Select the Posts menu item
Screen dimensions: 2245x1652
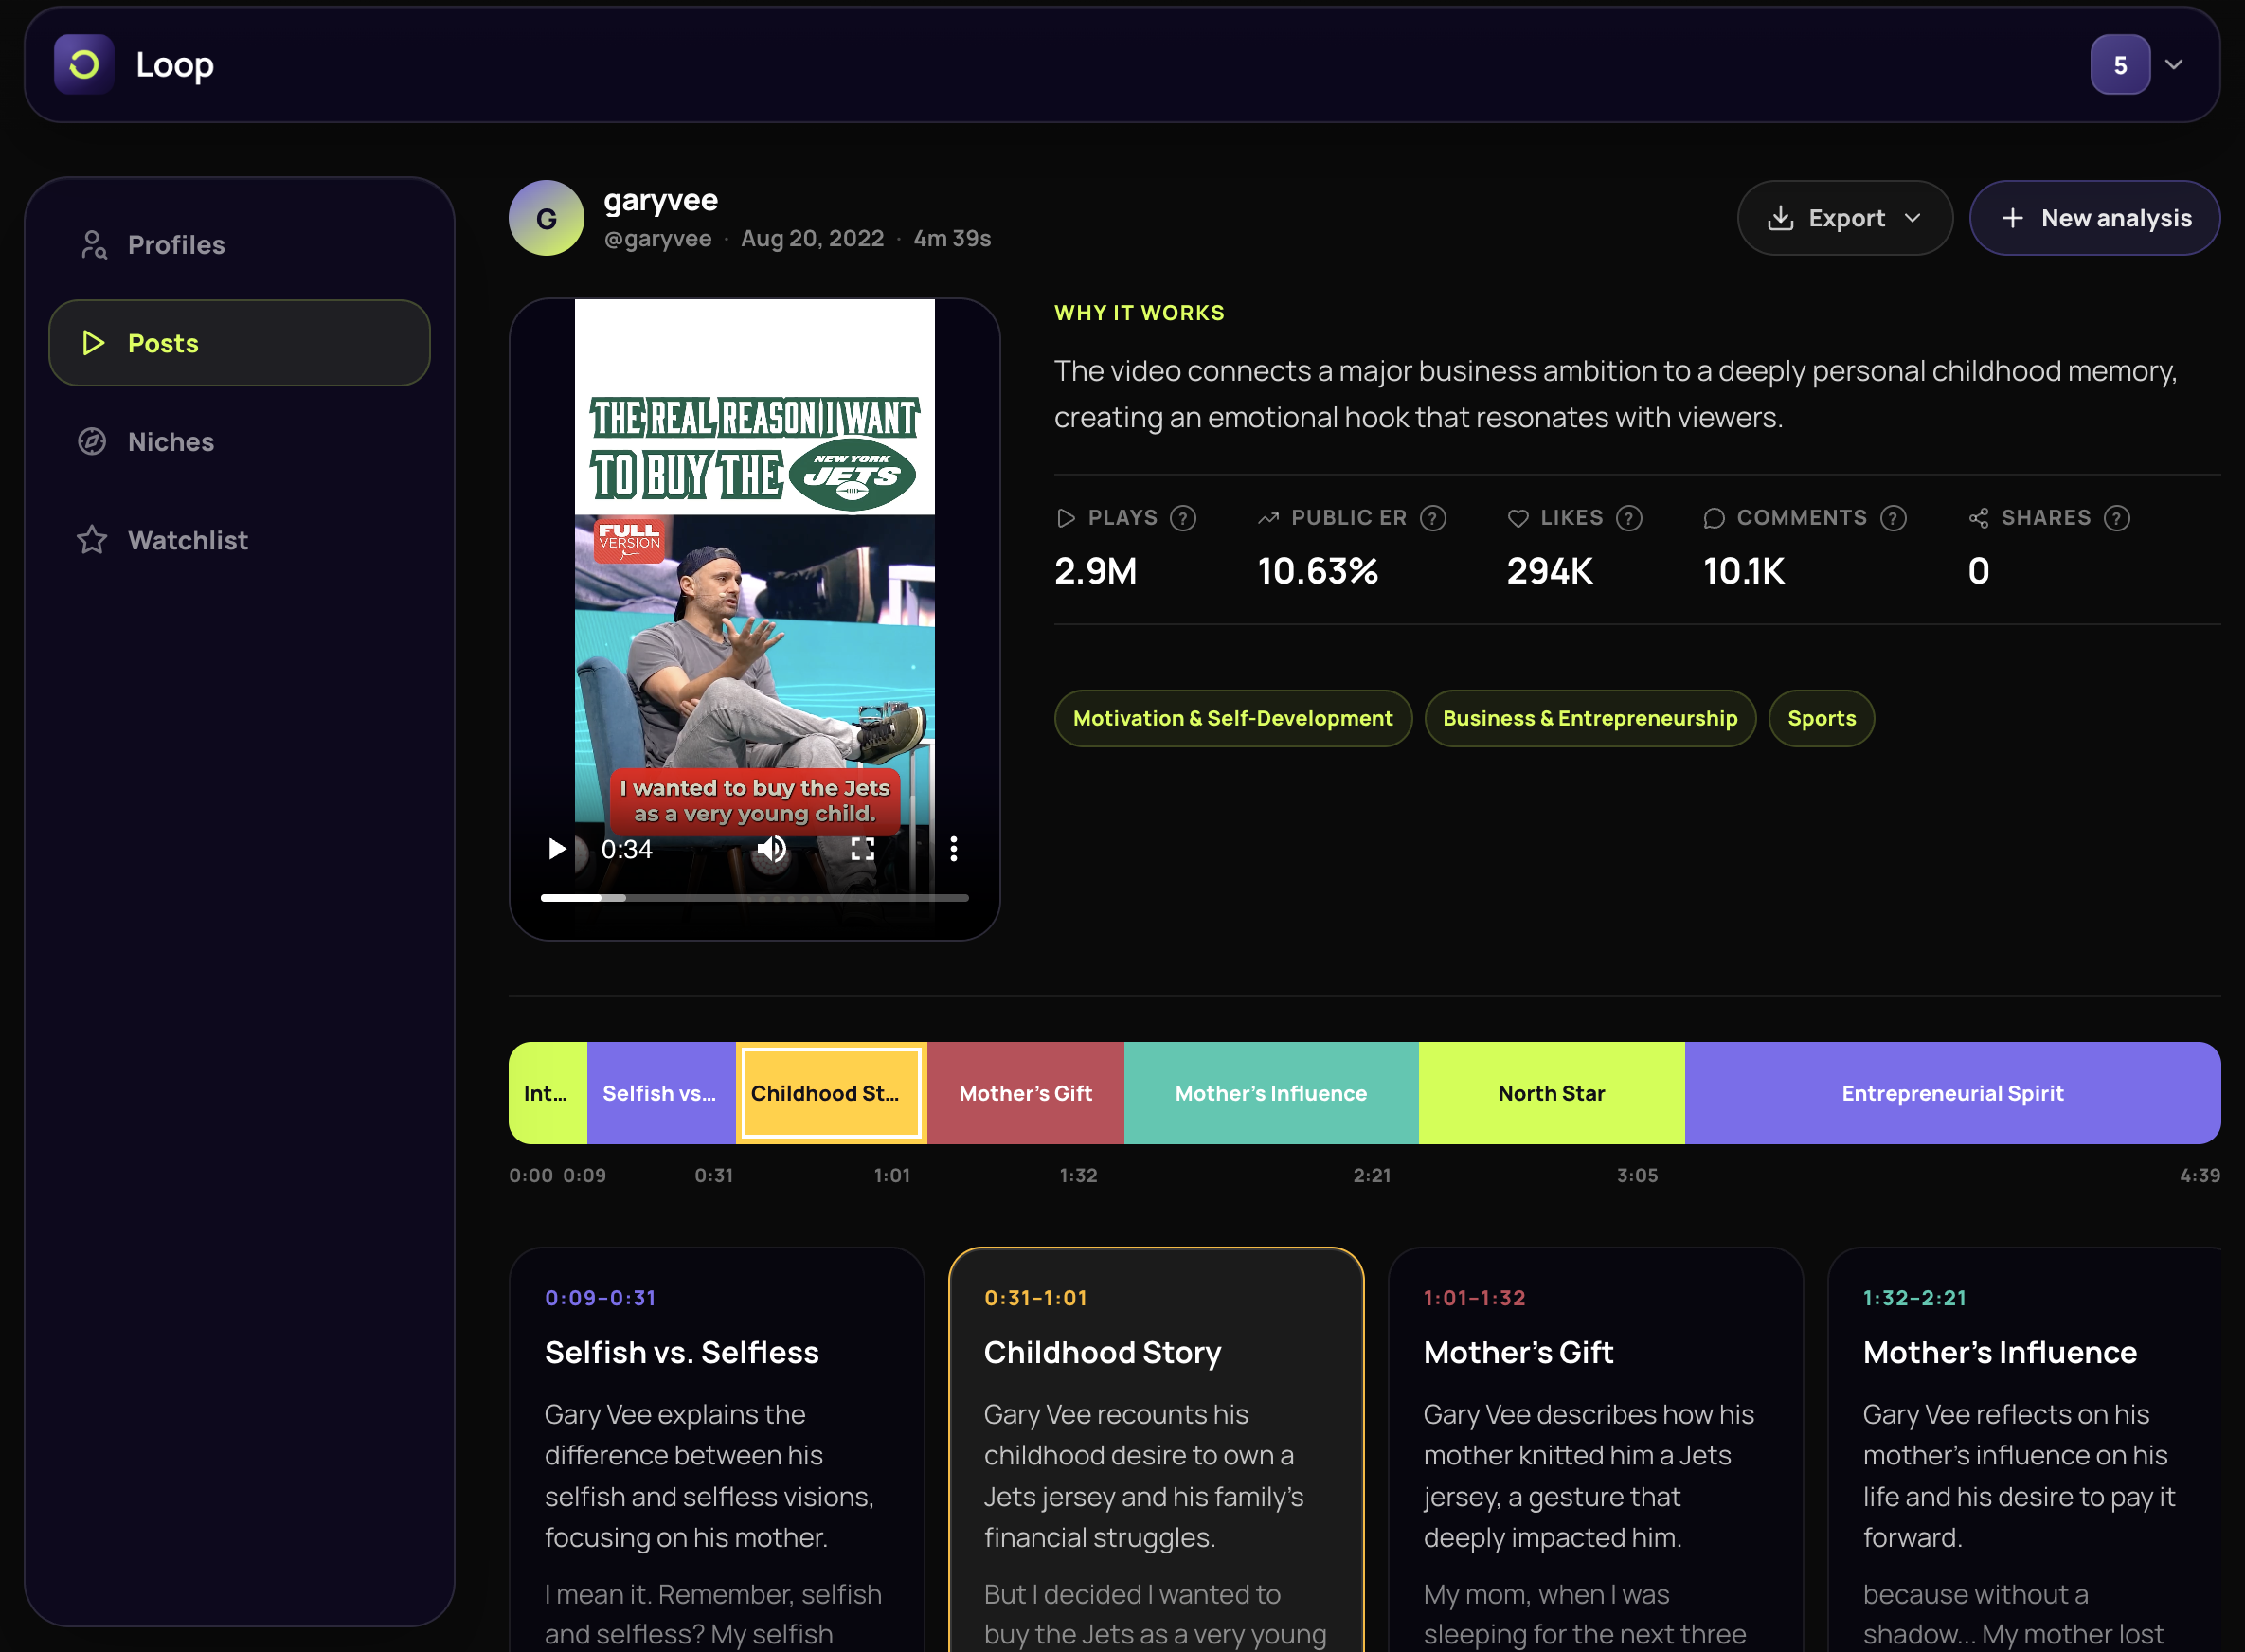(x=239, y=343)
